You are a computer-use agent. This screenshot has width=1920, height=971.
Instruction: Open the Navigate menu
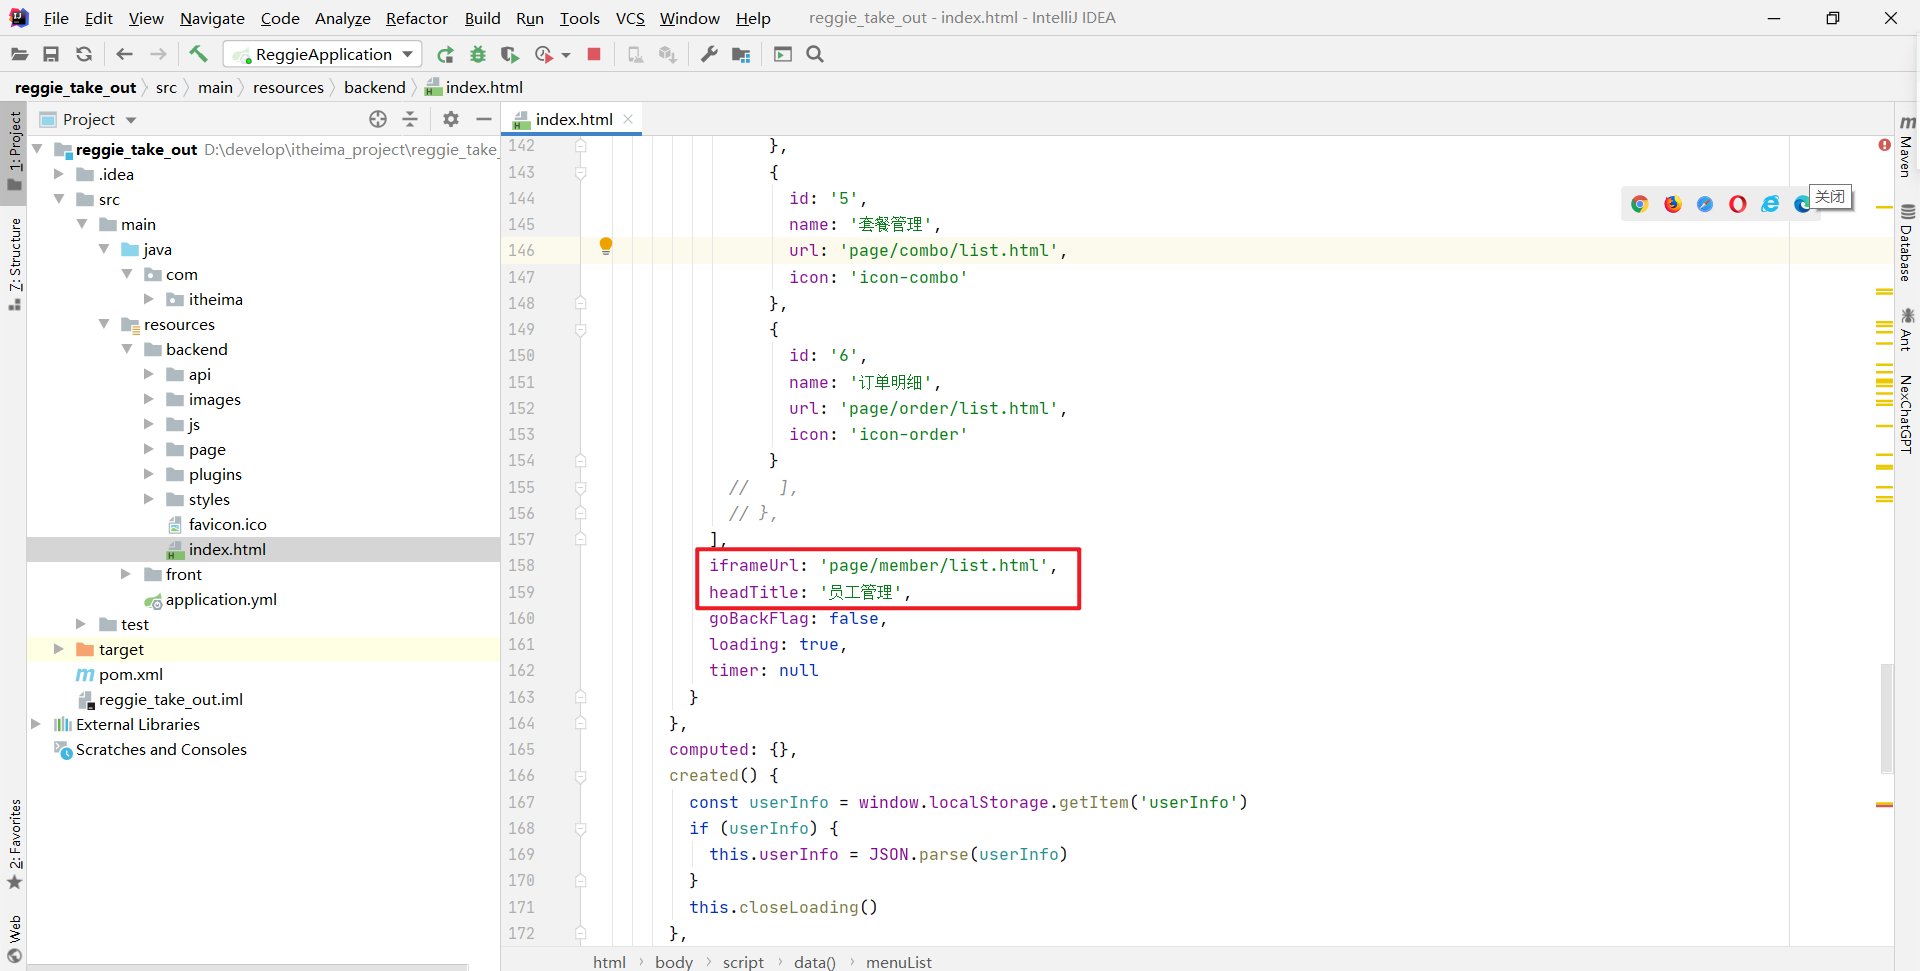point(212,18)
